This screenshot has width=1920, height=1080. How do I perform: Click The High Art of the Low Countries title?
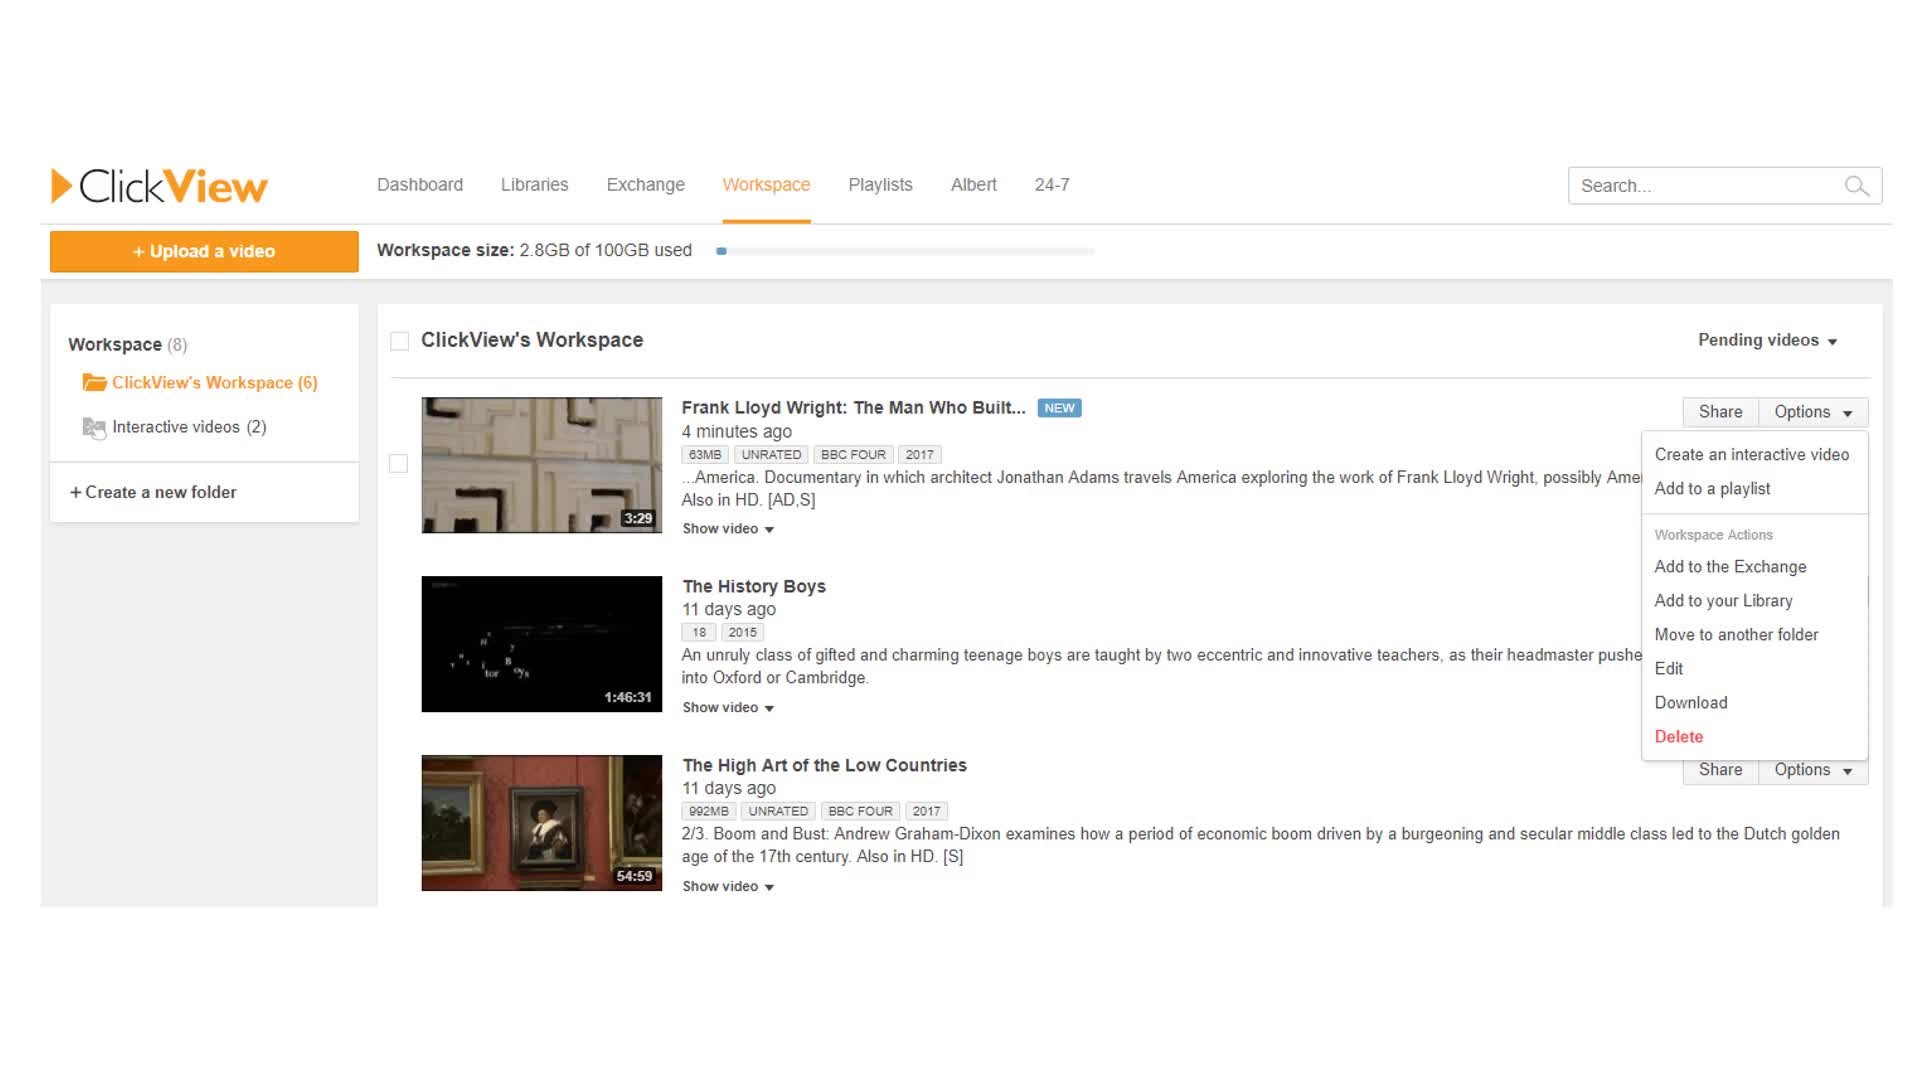click(x=824, y=766)
